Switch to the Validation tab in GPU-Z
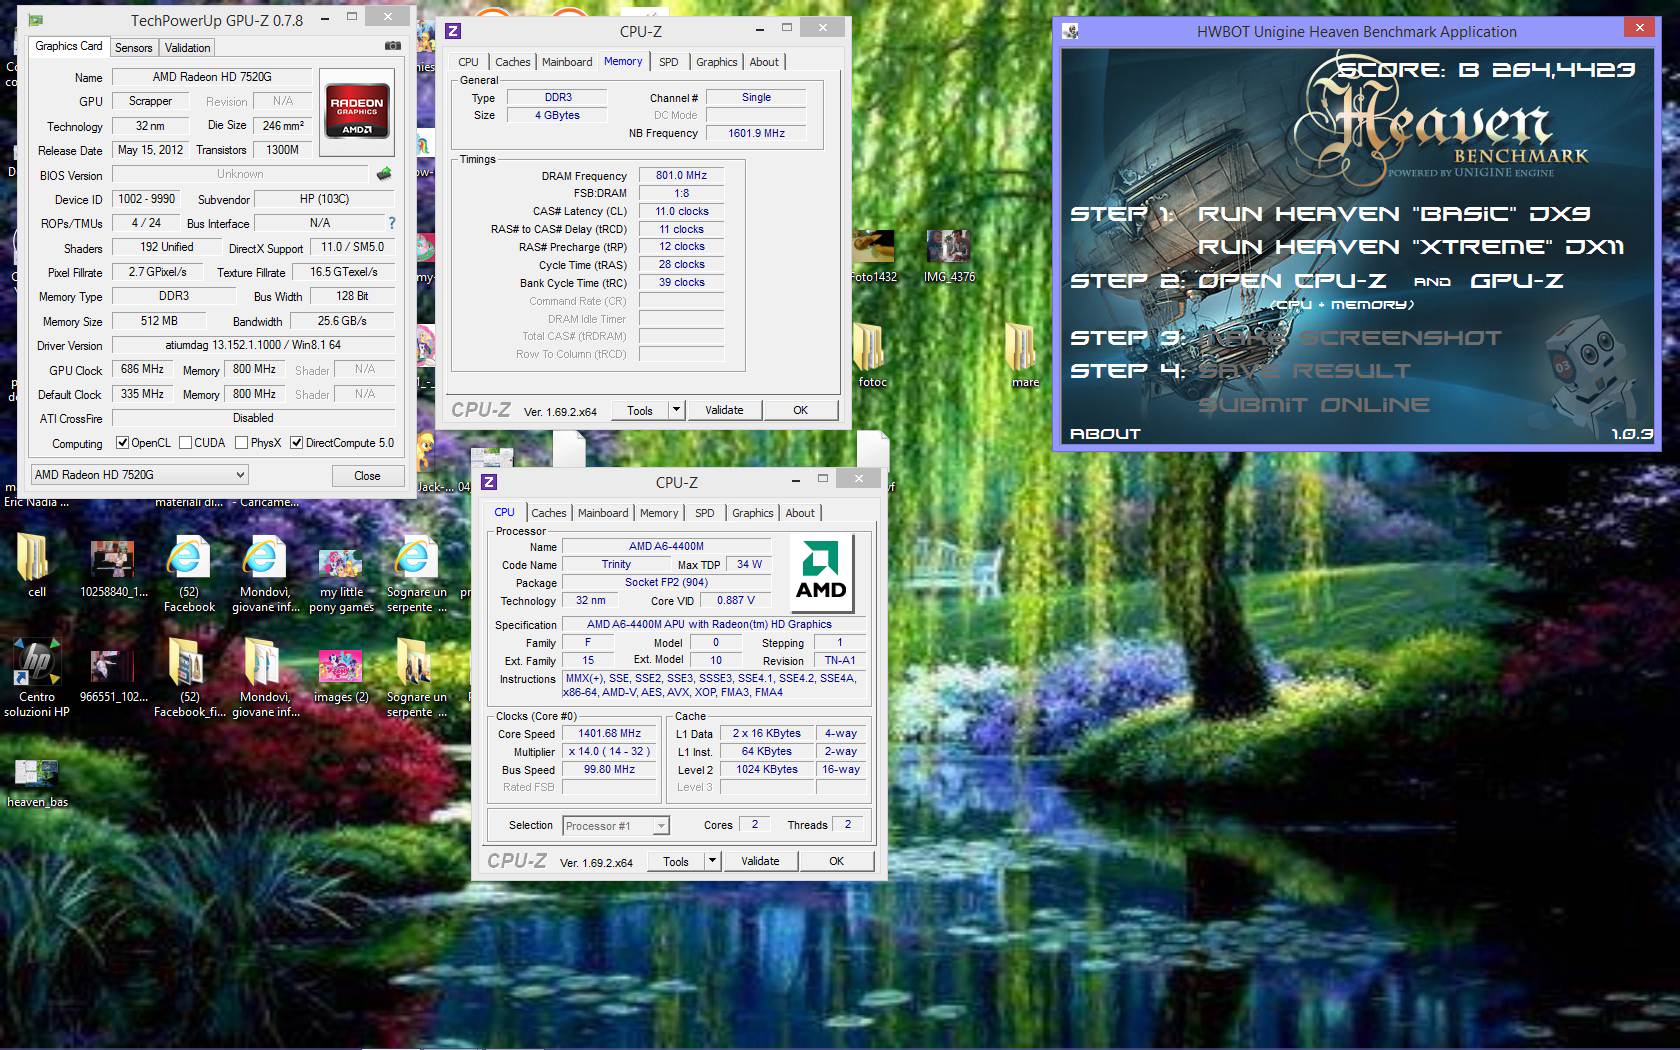 tap(187, 48)
